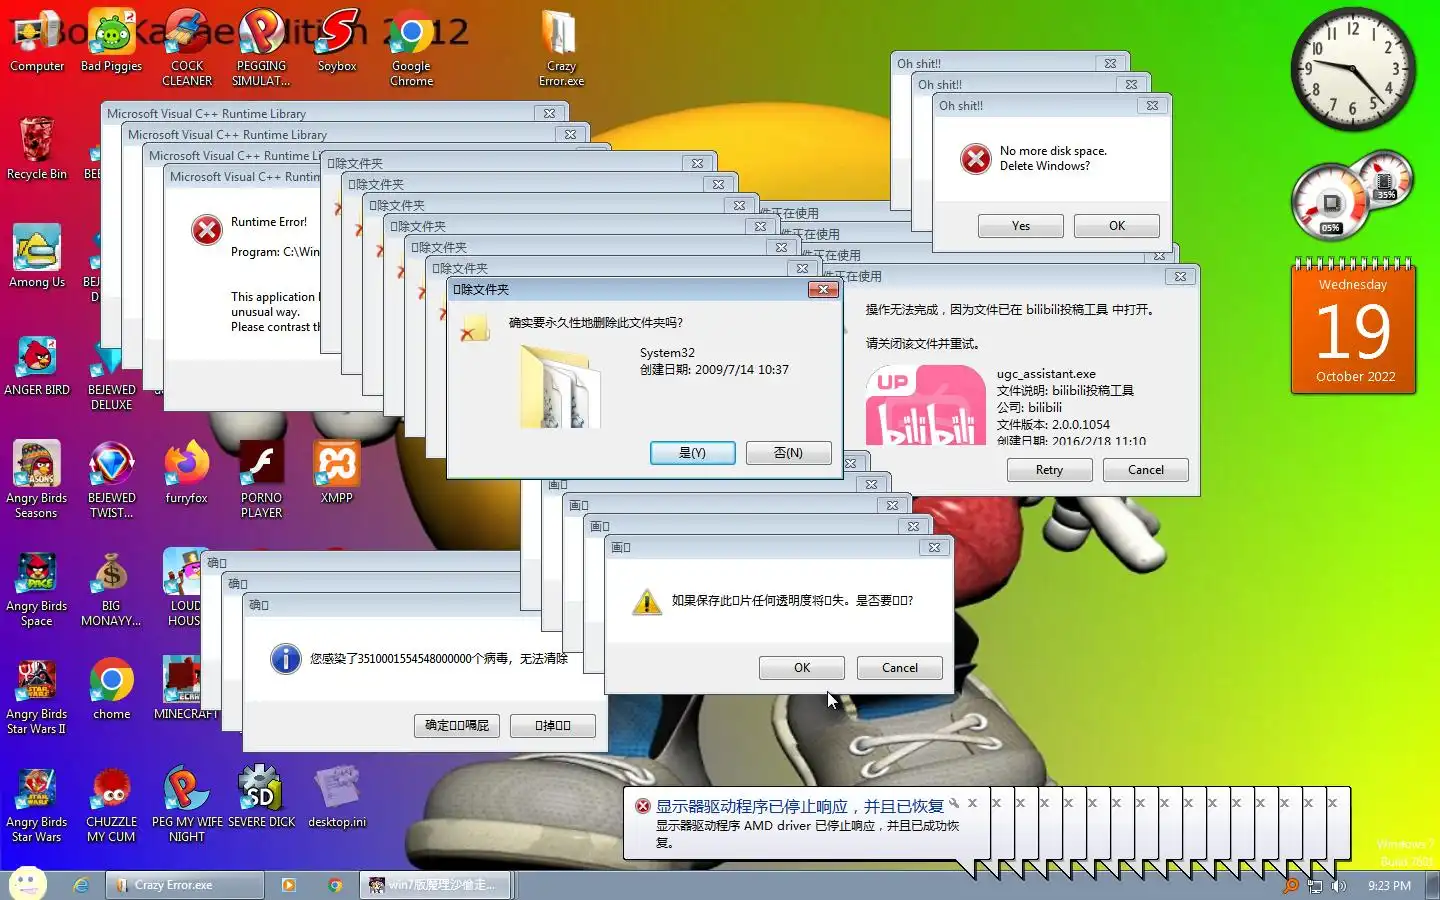This screenshot has height=900, width=1440.
Task: Click OK in the Oh shit!! dialog
Action: (x=1117, y=226)
